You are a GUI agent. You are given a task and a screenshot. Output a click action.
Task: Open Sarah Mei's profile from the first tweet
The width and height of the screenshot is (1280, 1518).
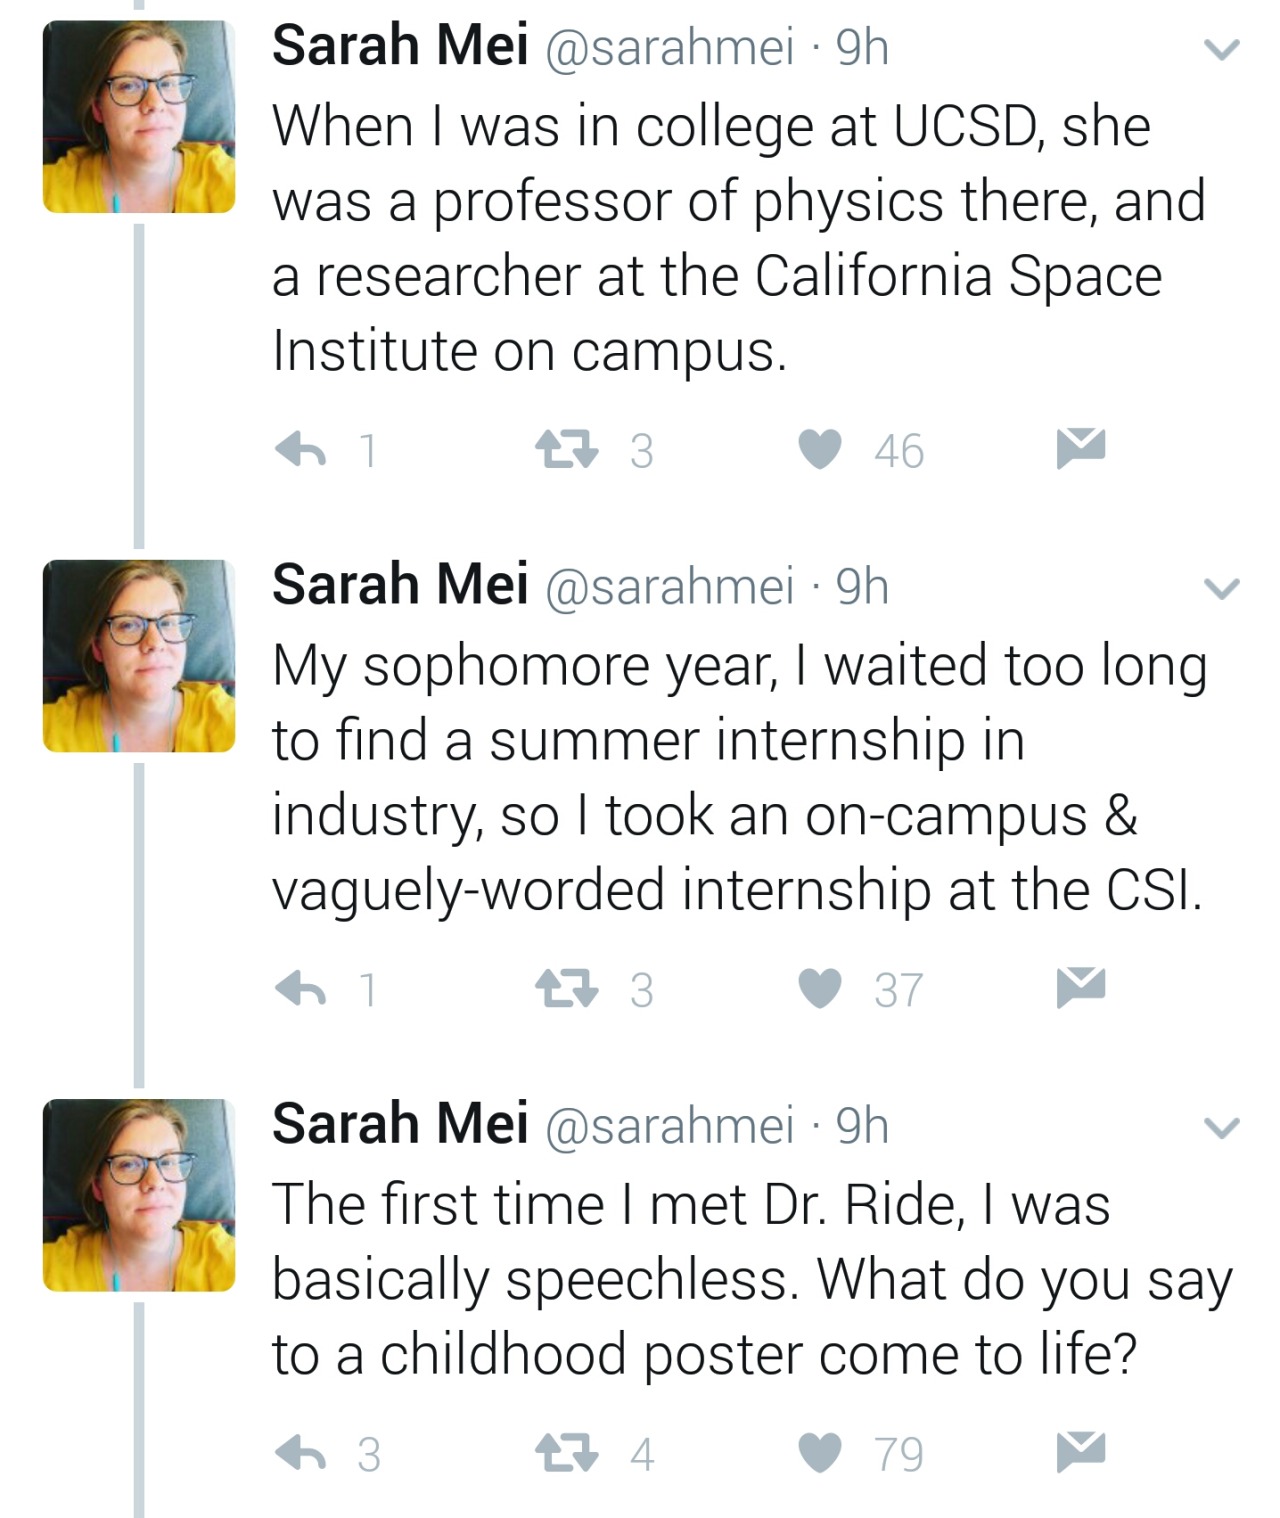tap(400, 46)
